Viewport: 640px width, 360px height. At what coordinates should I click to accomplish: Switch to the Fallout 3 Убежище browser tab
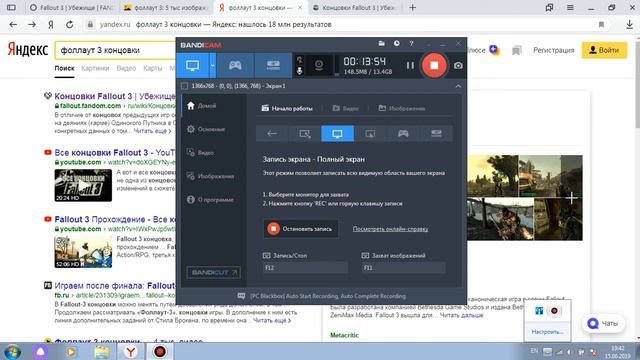pyautogui.click(x=72, y=7)
